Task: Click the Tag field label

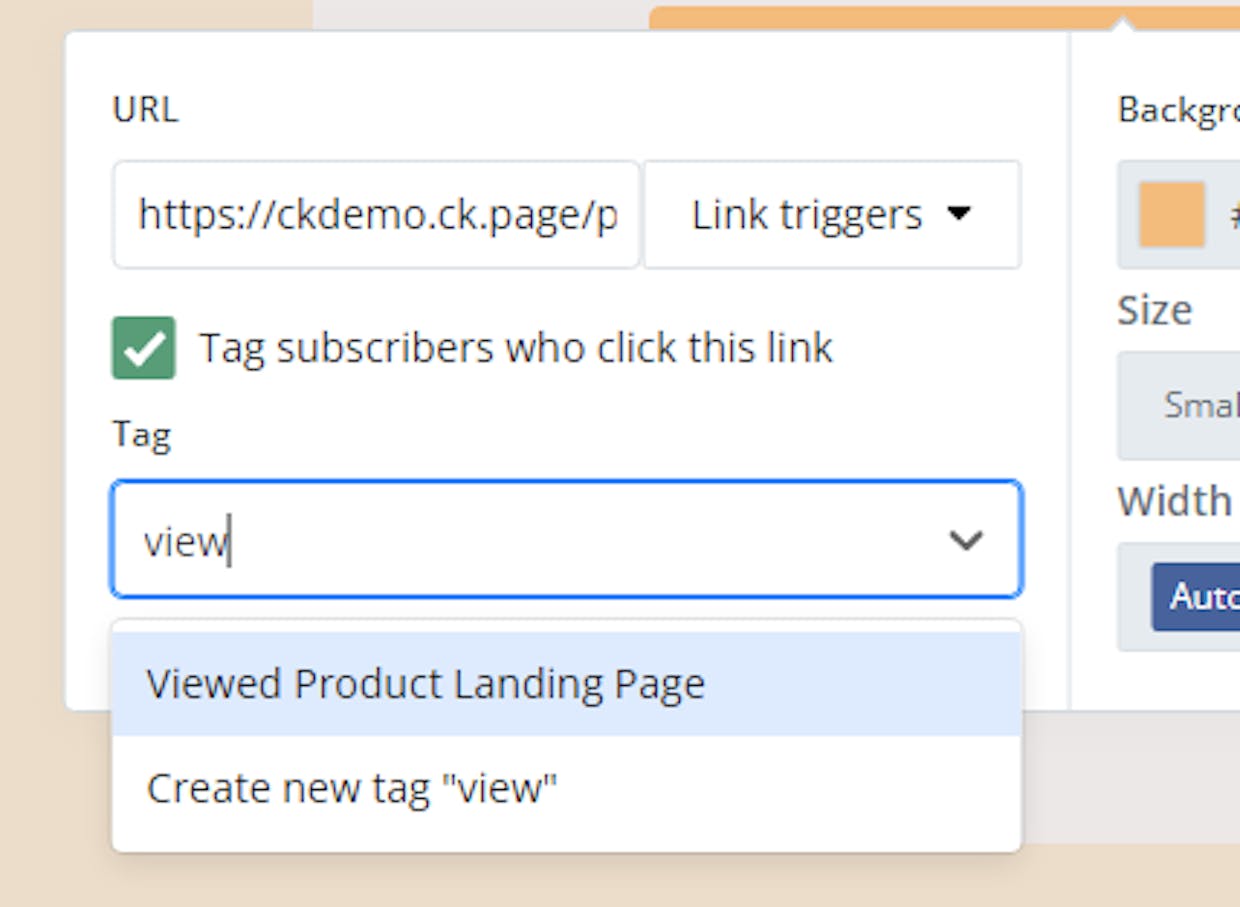Action: pyautogui.click(x=141, y=435)
